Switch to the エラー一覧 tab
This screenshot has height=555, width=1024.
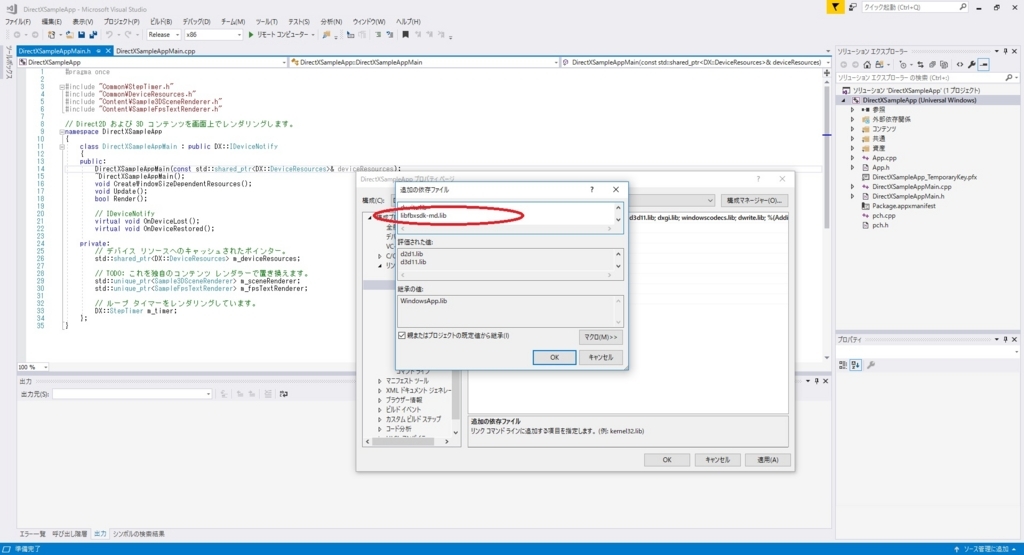click(32, 534)
